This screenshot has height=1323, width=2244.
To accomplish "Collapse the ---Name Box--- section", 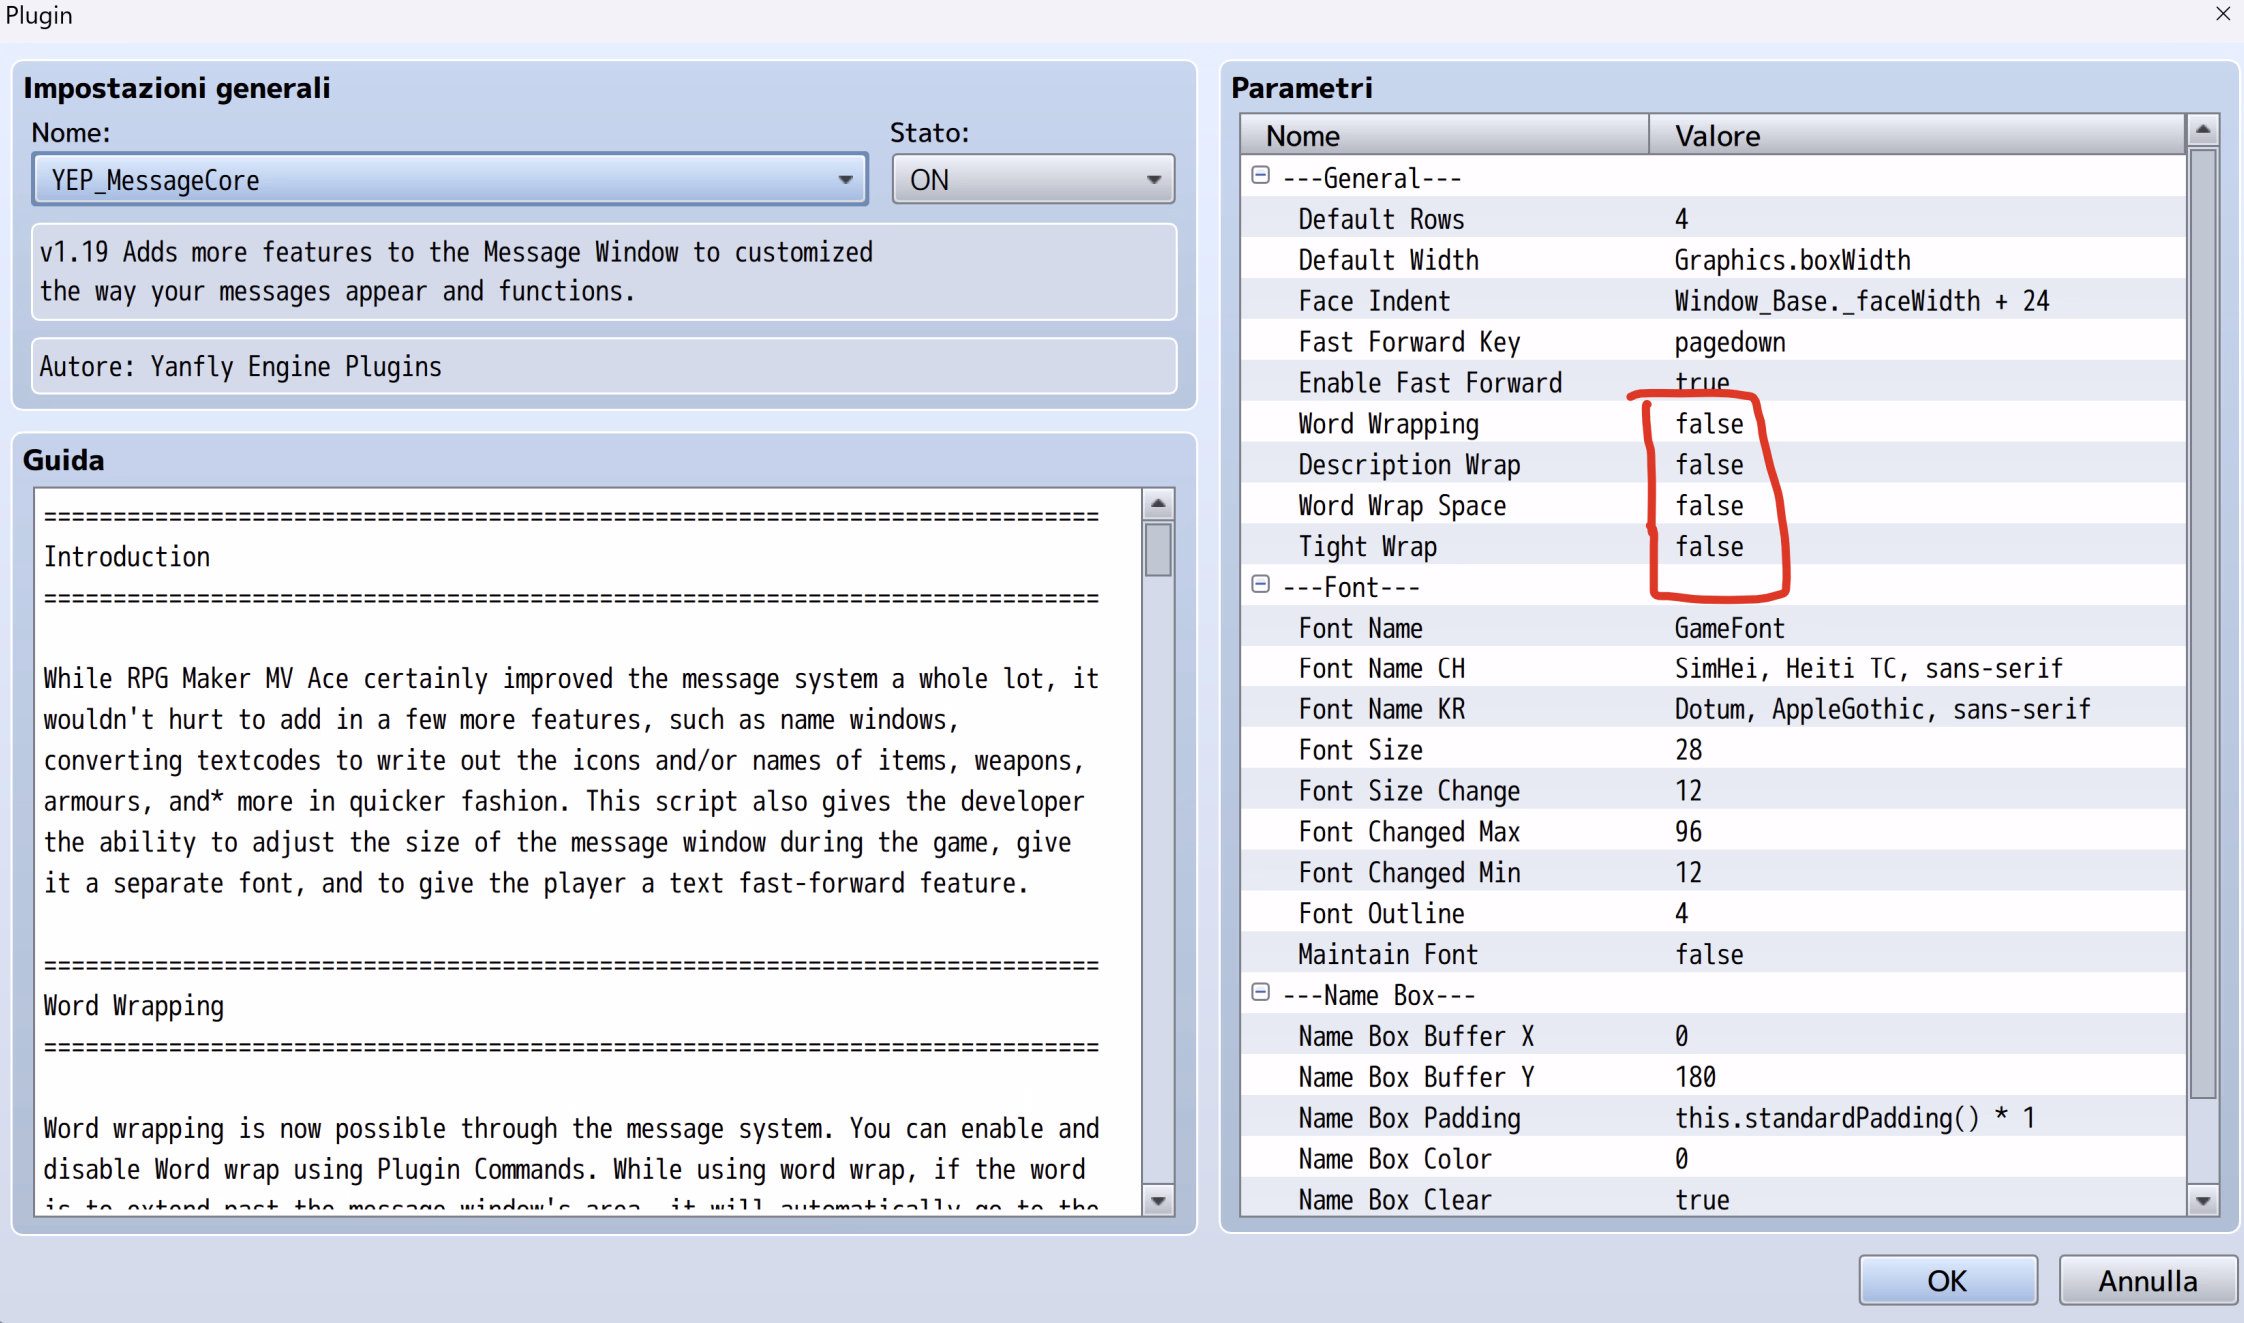I will coord(1260,993).
